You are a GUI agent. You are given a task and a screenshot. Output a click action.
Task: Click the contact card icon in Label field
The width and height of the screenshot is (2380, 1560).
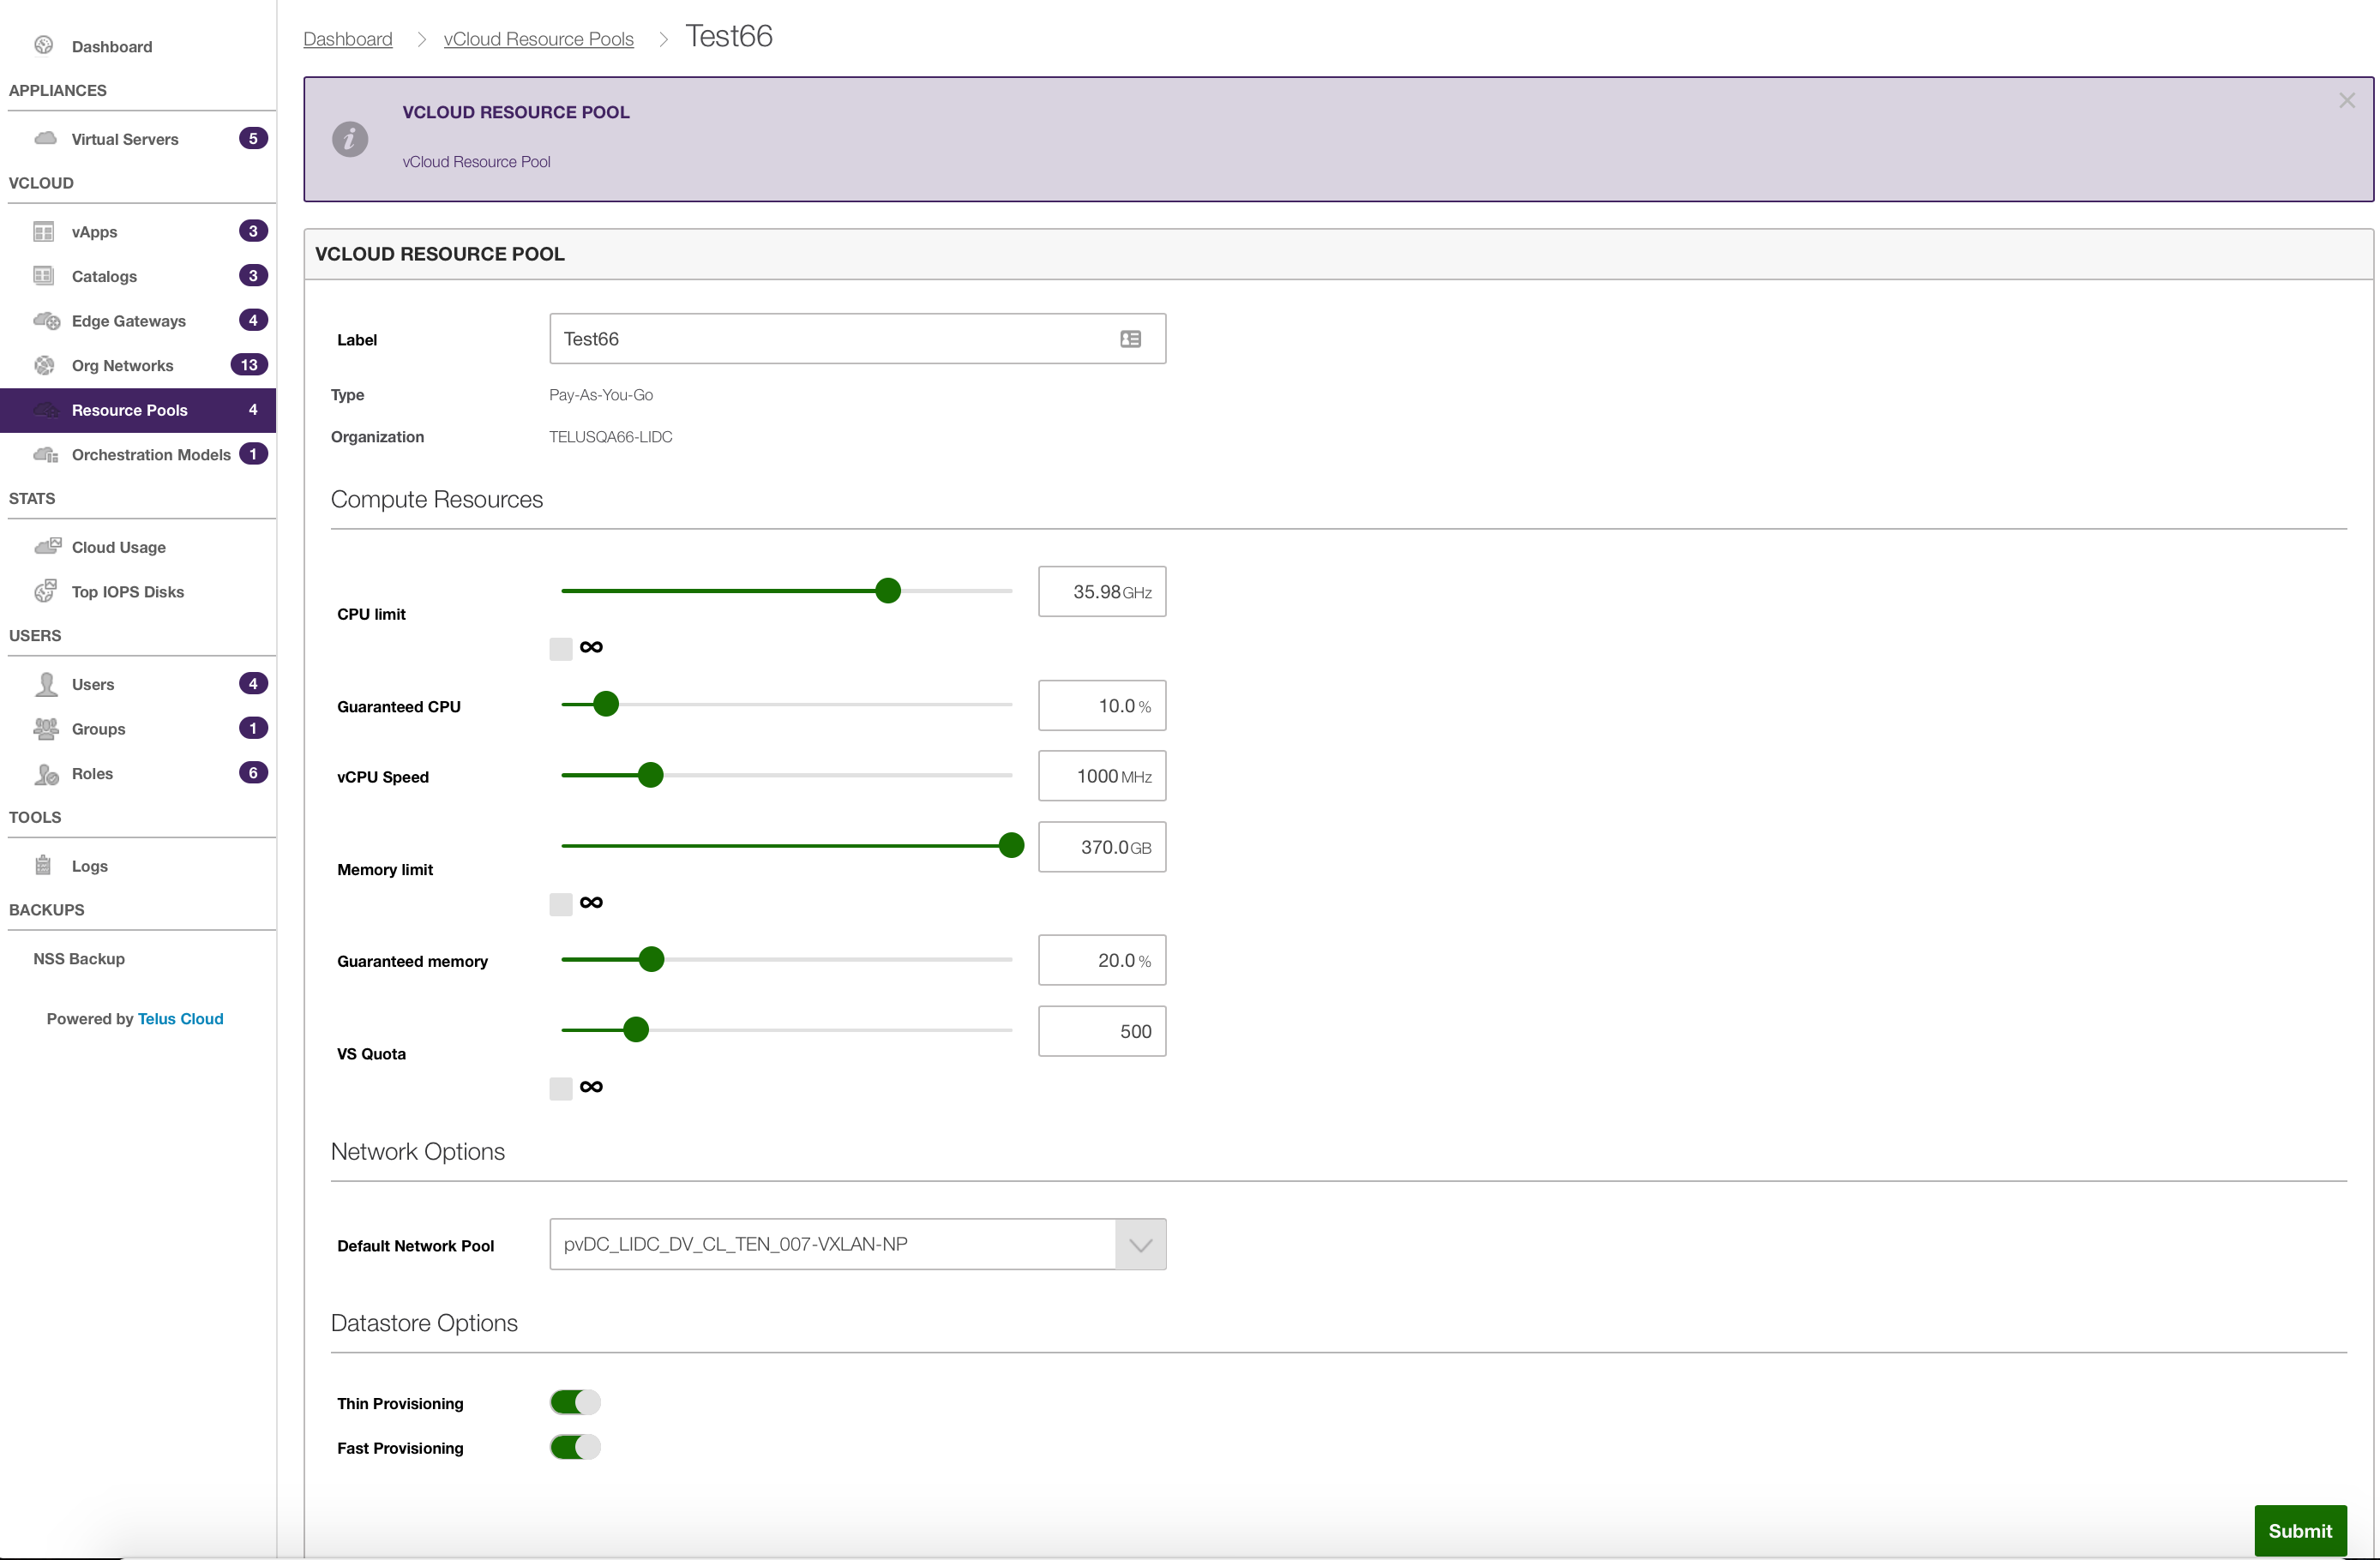[1130, 339]
